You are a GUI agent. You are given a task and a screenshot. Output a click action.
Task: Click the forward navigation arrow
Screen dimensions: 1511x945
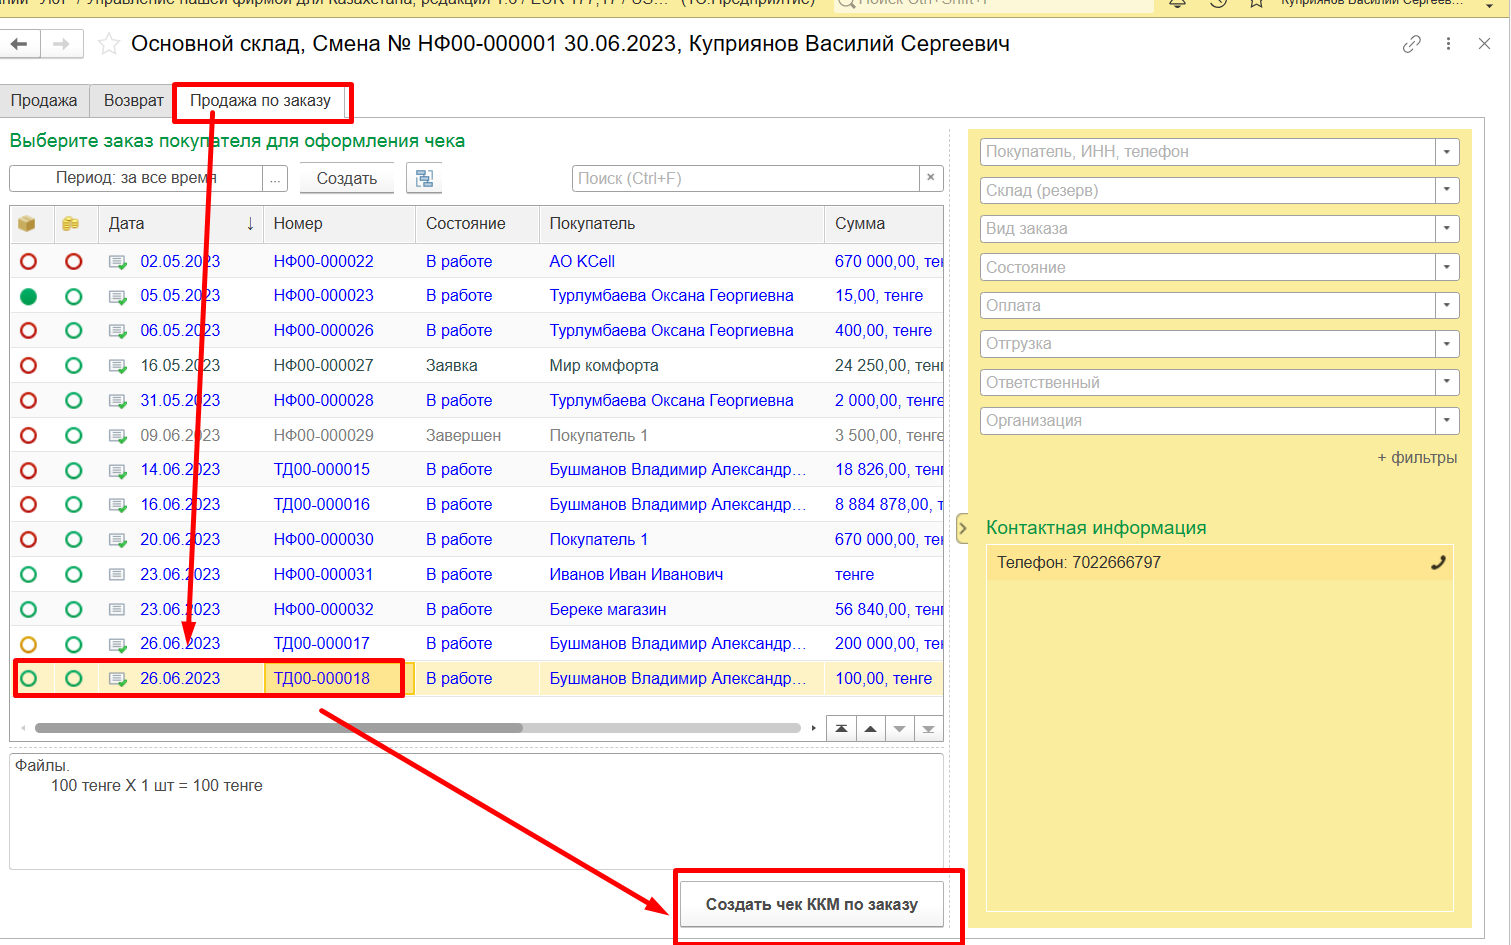pyautogui.click(x=61, y=44)
